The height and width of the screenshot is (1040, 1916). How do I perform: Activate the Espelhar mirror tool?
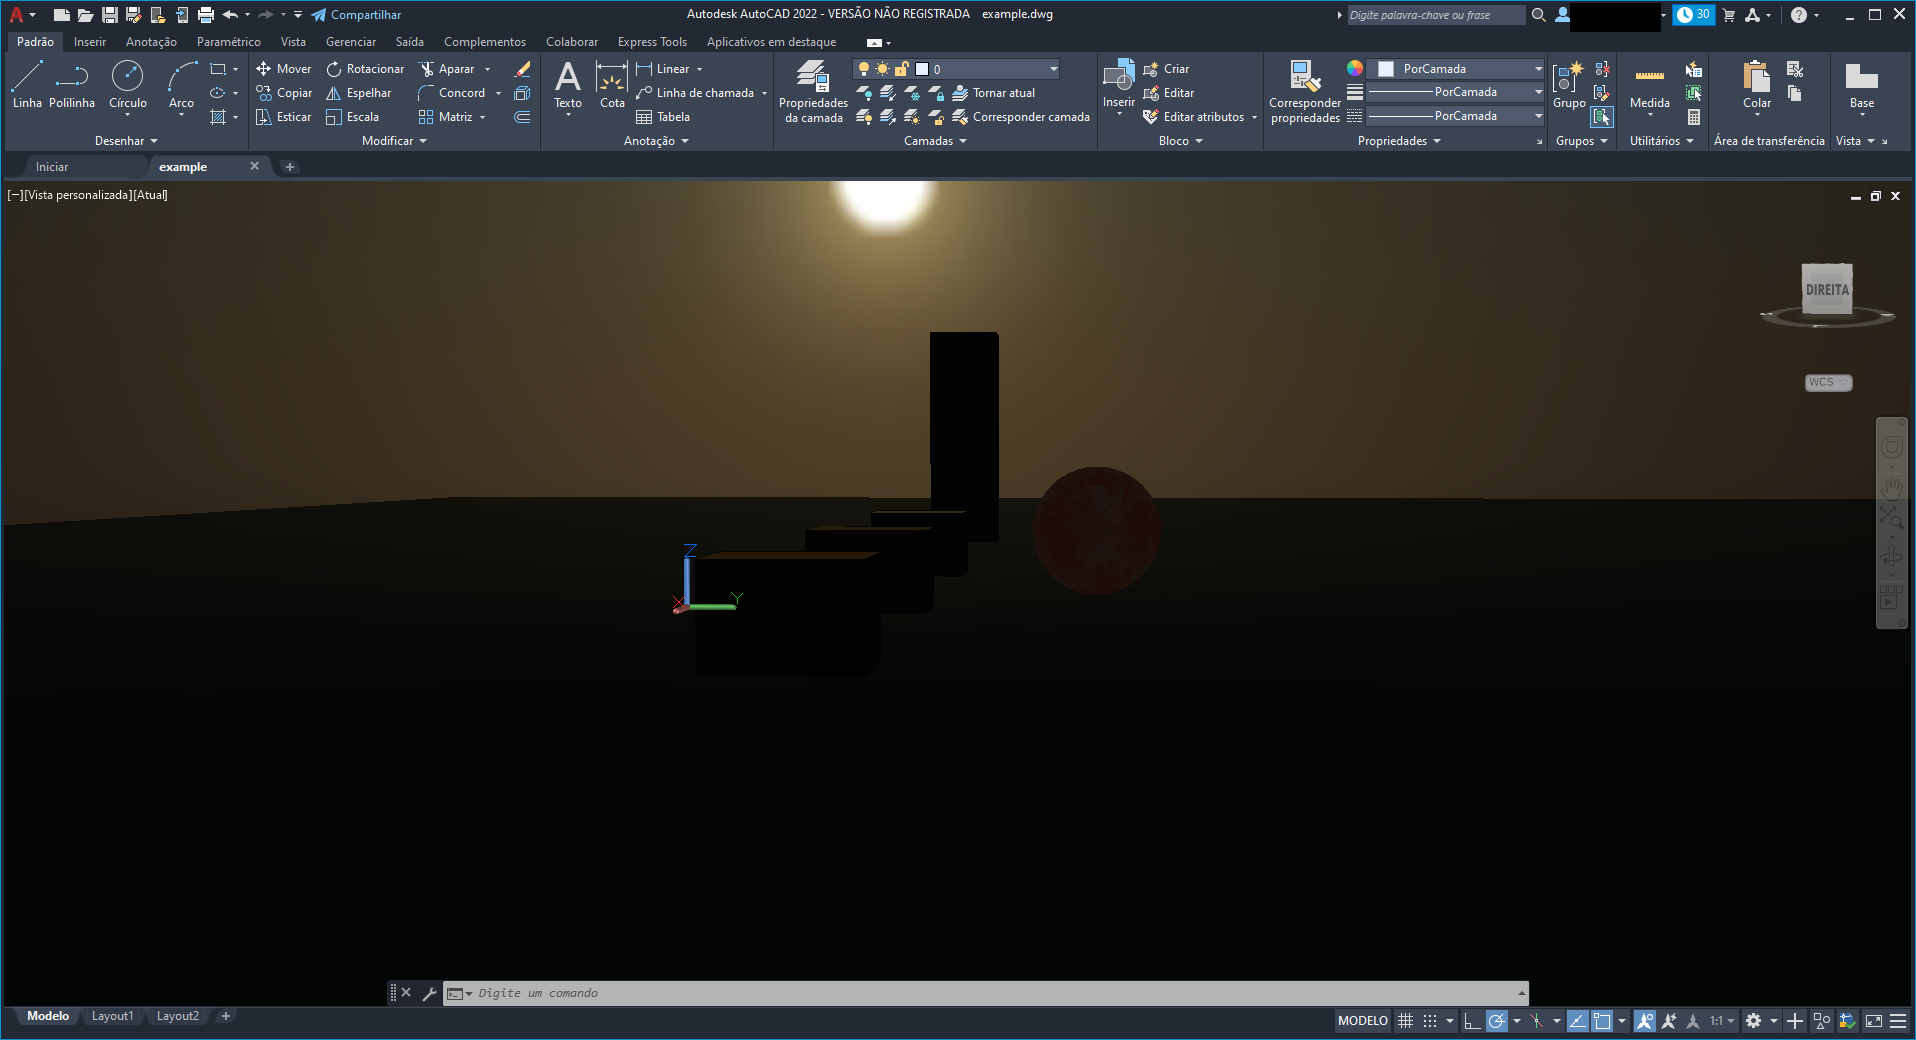[358, 93]
